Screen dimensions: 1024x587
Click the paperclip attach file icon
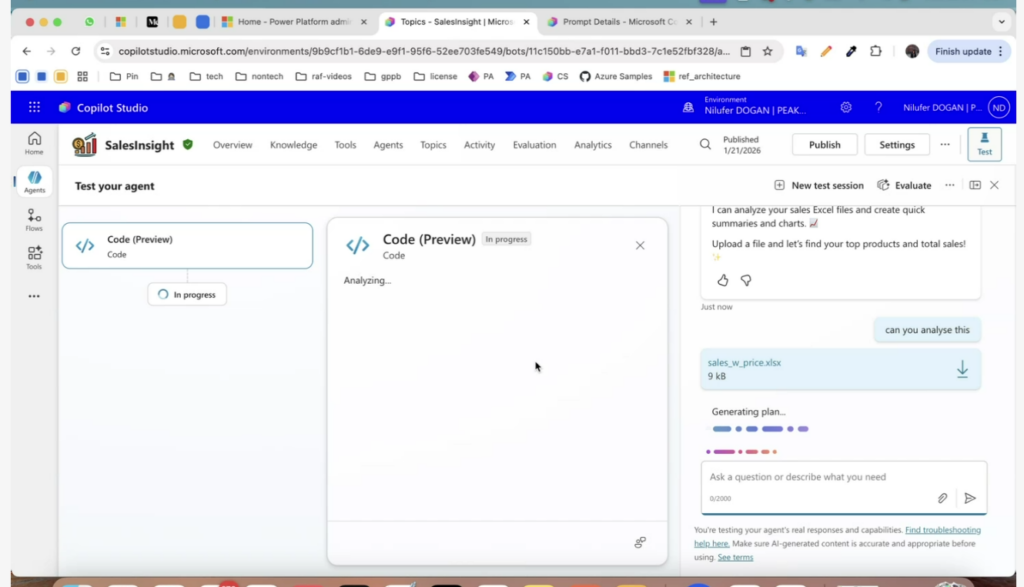click(942, 498)
